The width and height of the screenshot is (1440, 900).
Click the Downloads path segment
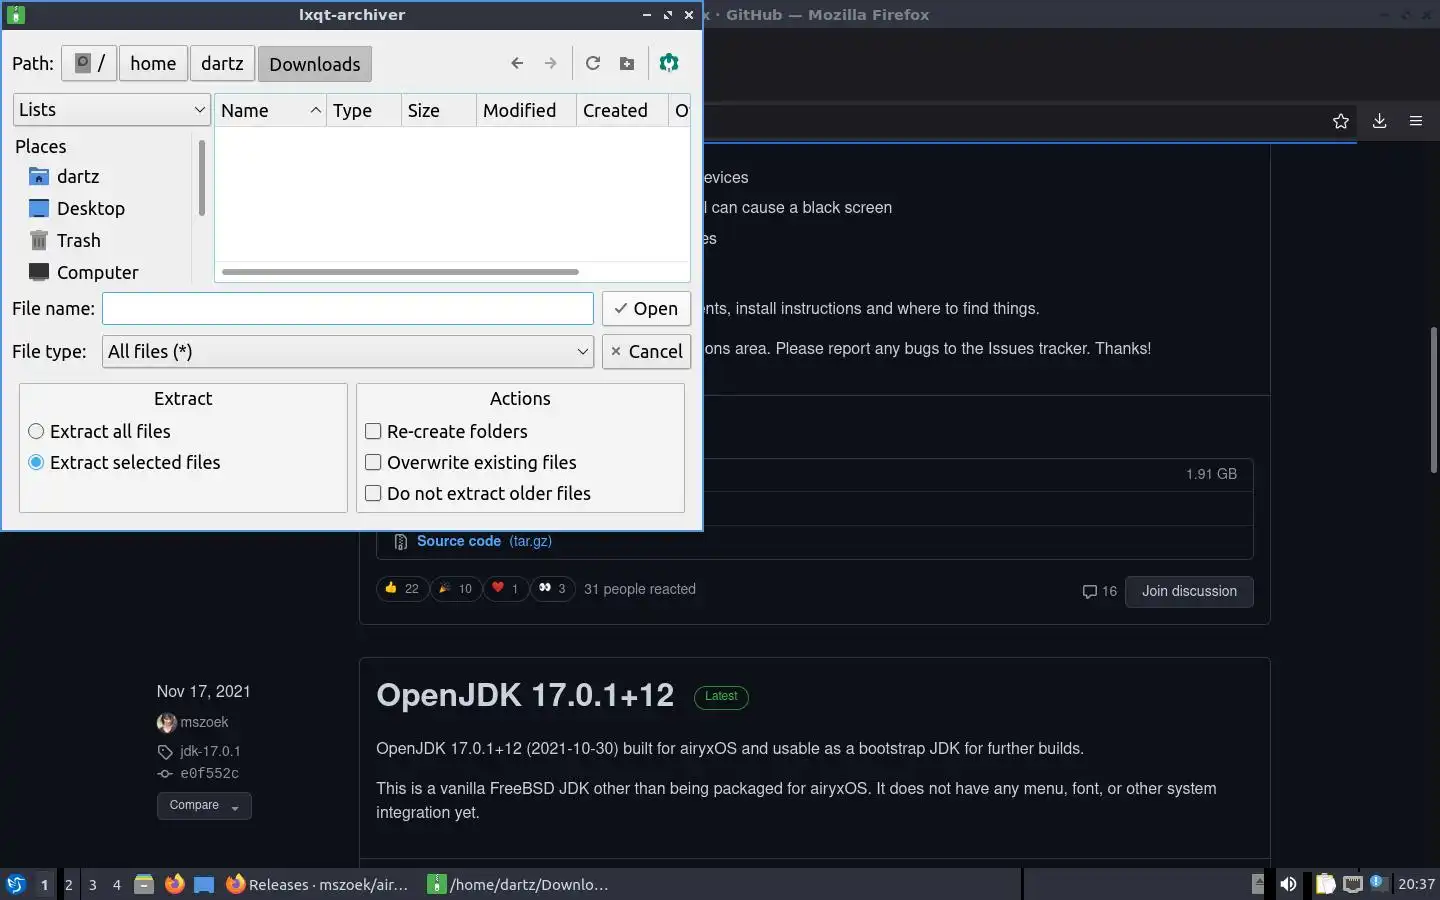pos(315,64)
